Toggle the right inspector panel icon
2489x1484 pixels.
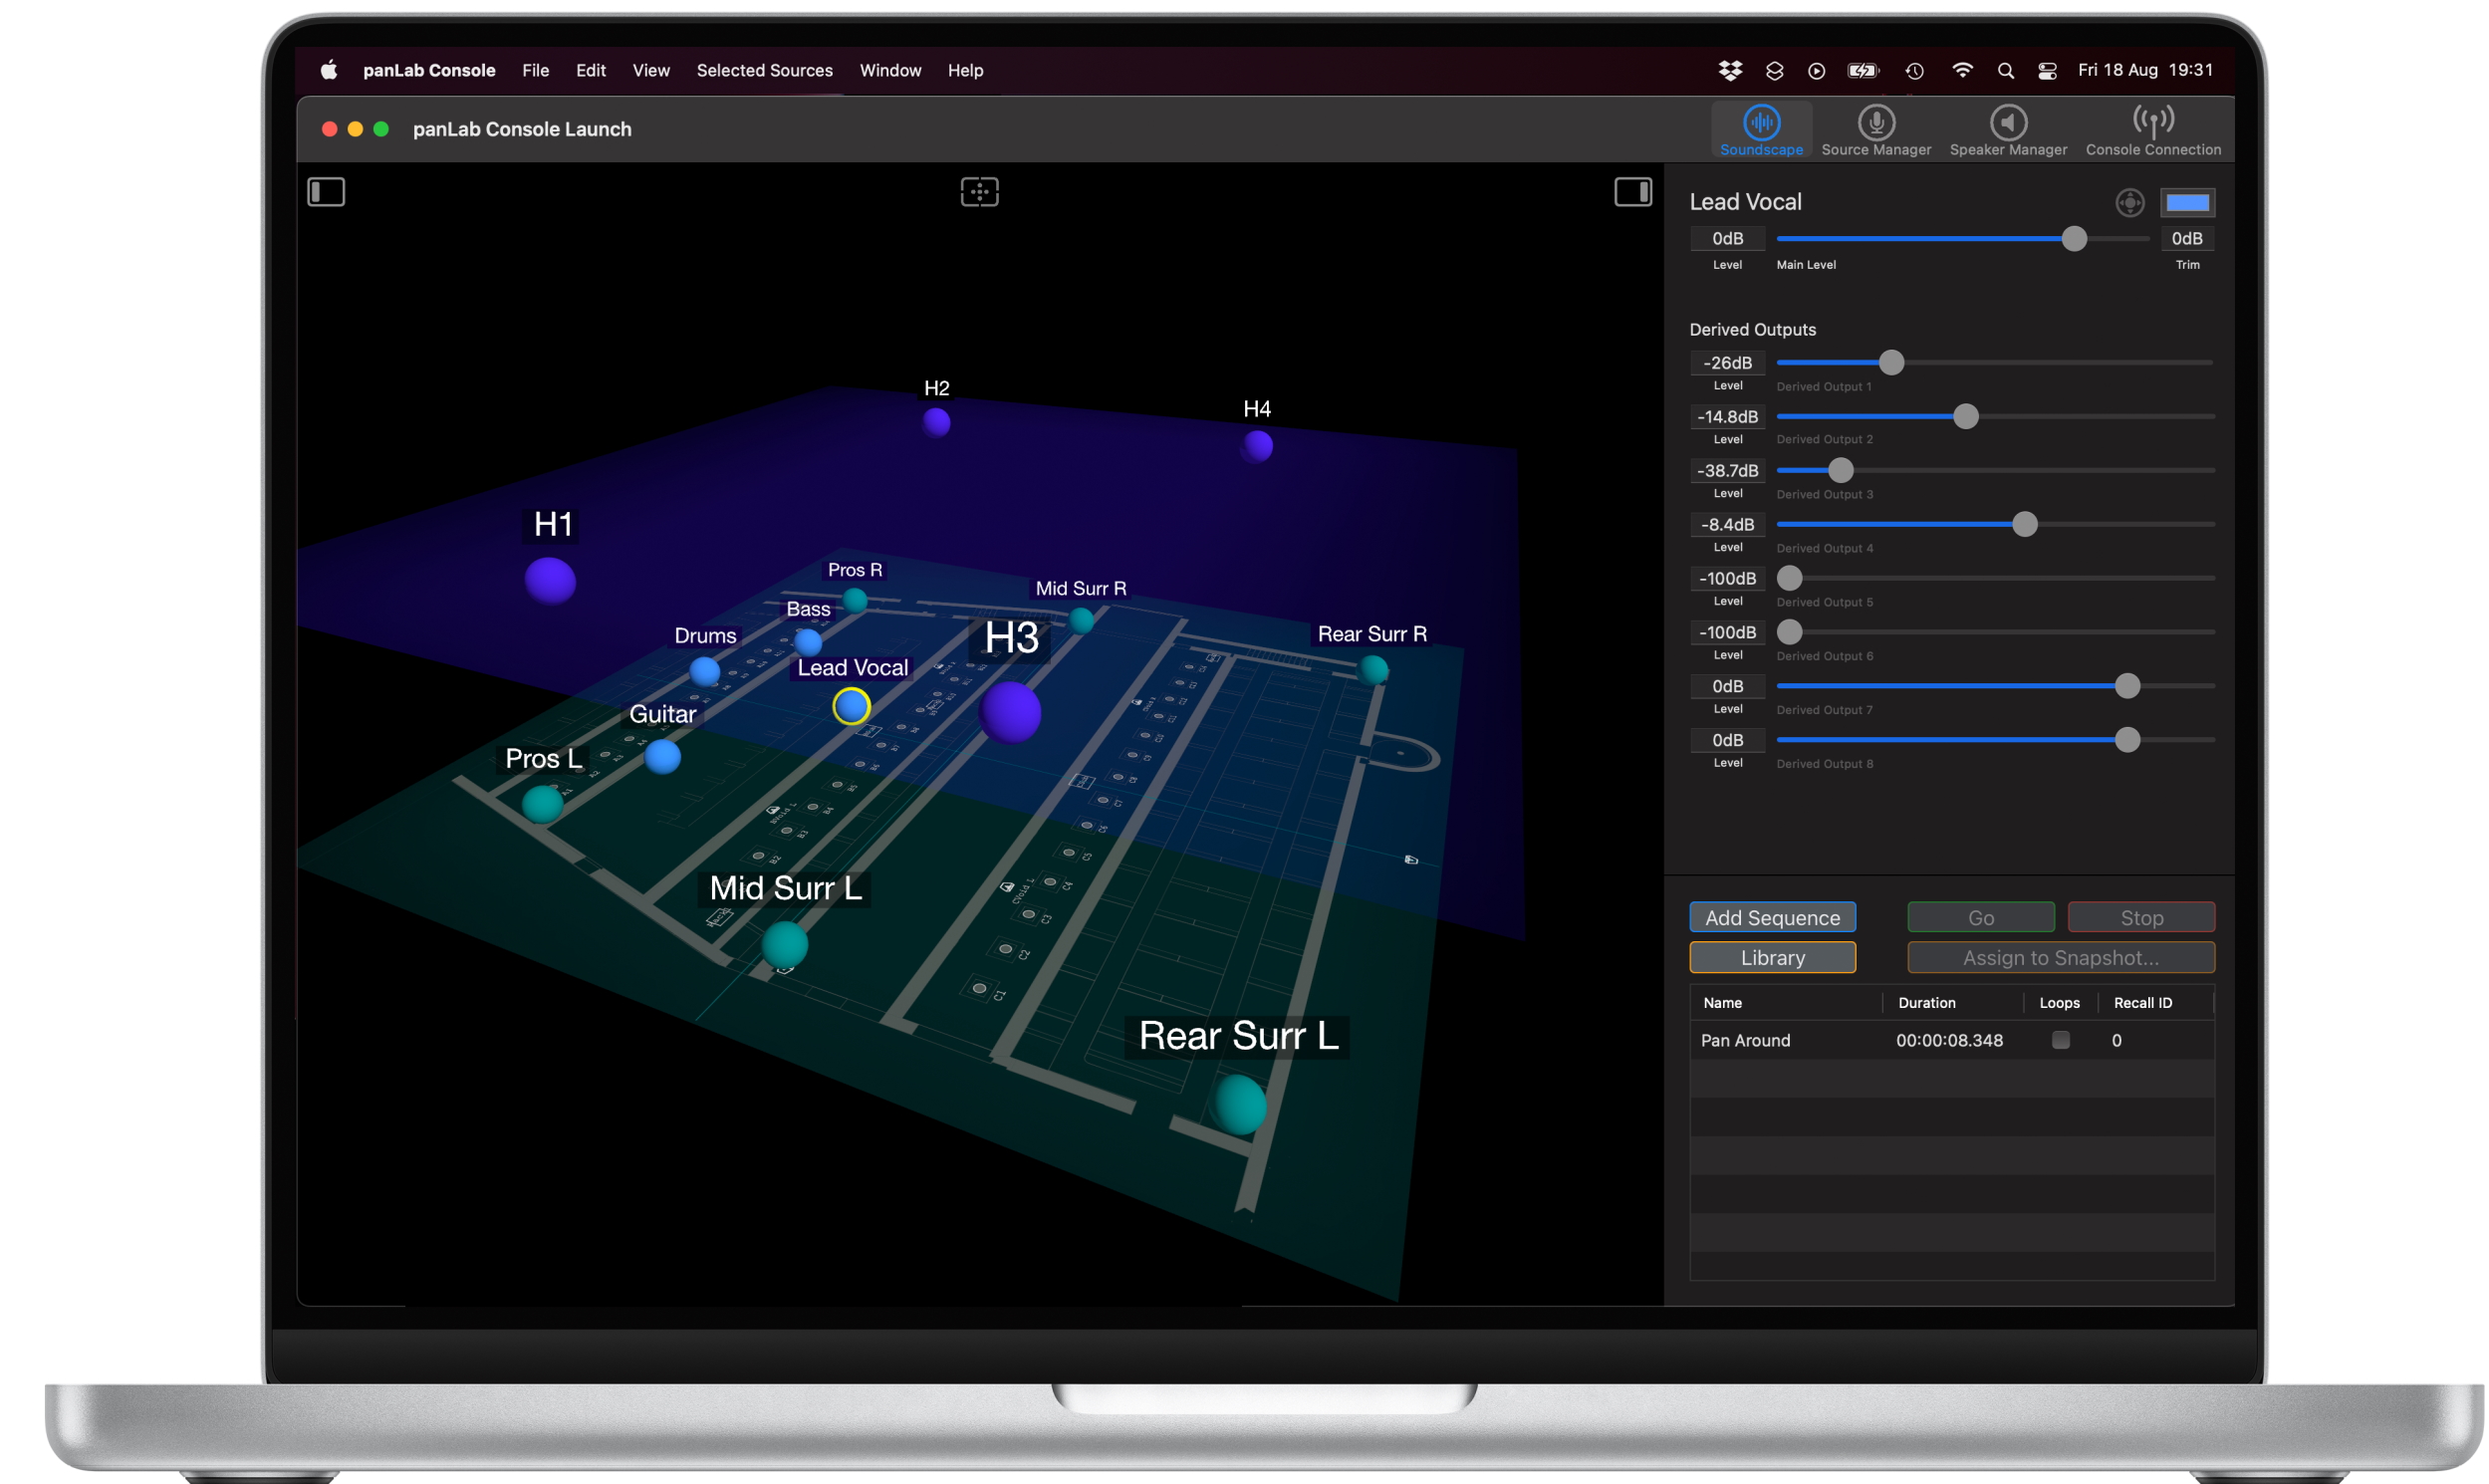[x=1632, y=192]
